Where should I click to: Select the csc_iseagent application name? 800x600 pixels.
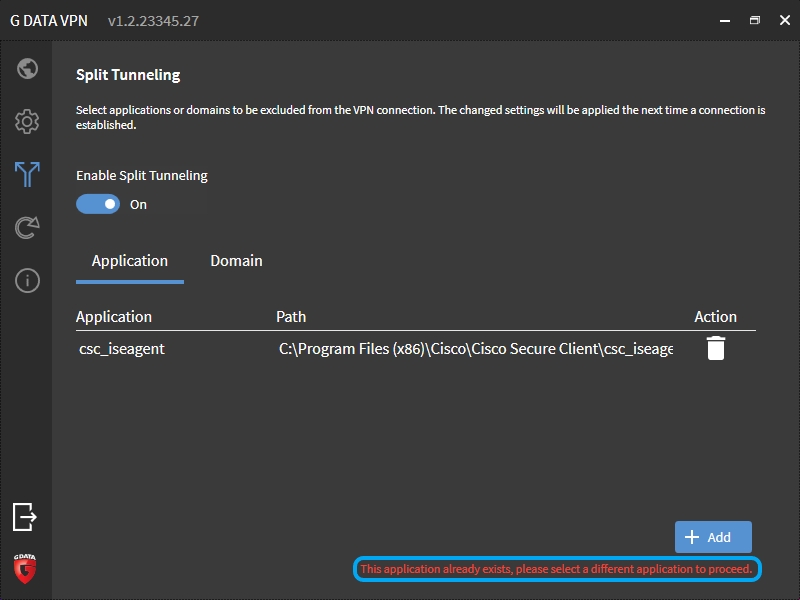tap(121, 349)
